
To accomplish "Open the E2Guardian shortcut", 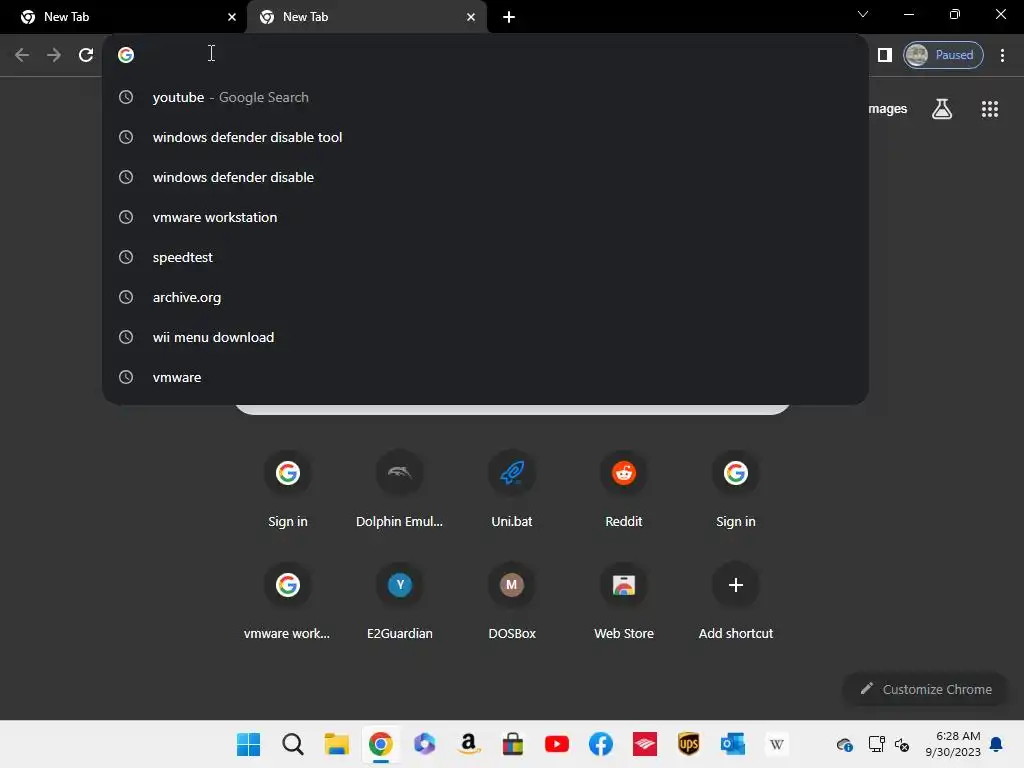I will (x=400, y=601).
